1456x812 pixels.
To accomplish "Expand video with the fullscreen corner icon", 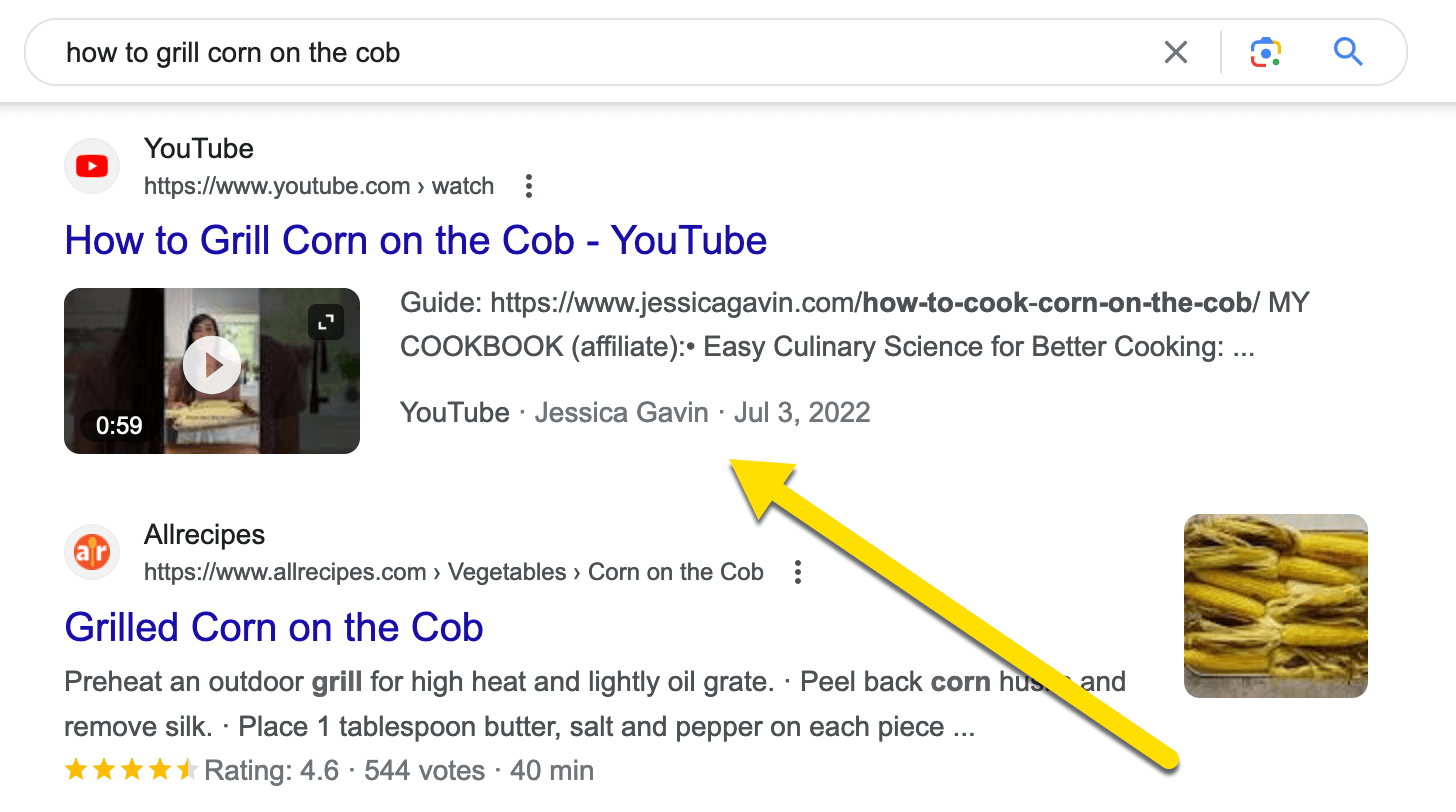I will (x=326, y=322).
